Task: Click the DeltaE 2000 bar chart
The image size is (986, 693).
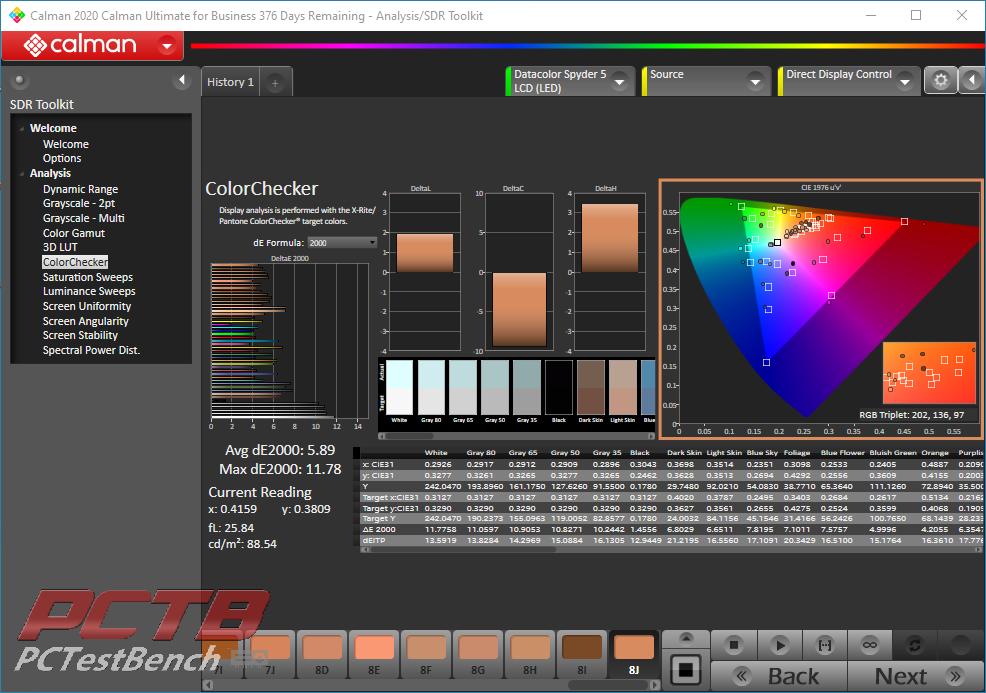Action: (290, 342)
